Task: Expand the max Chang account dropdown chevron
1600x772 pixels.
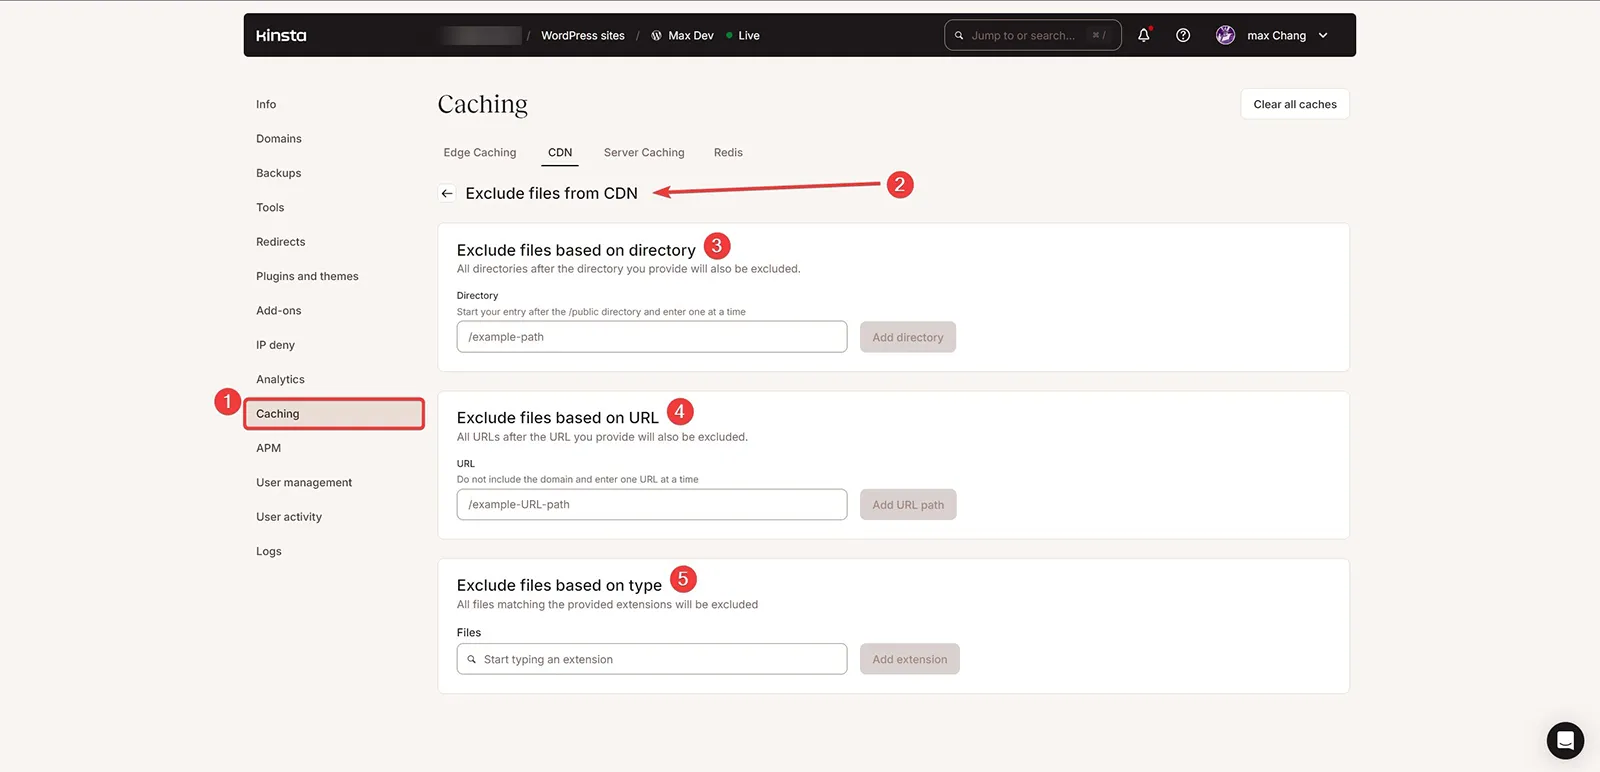Action: [x=1323, y=35]
